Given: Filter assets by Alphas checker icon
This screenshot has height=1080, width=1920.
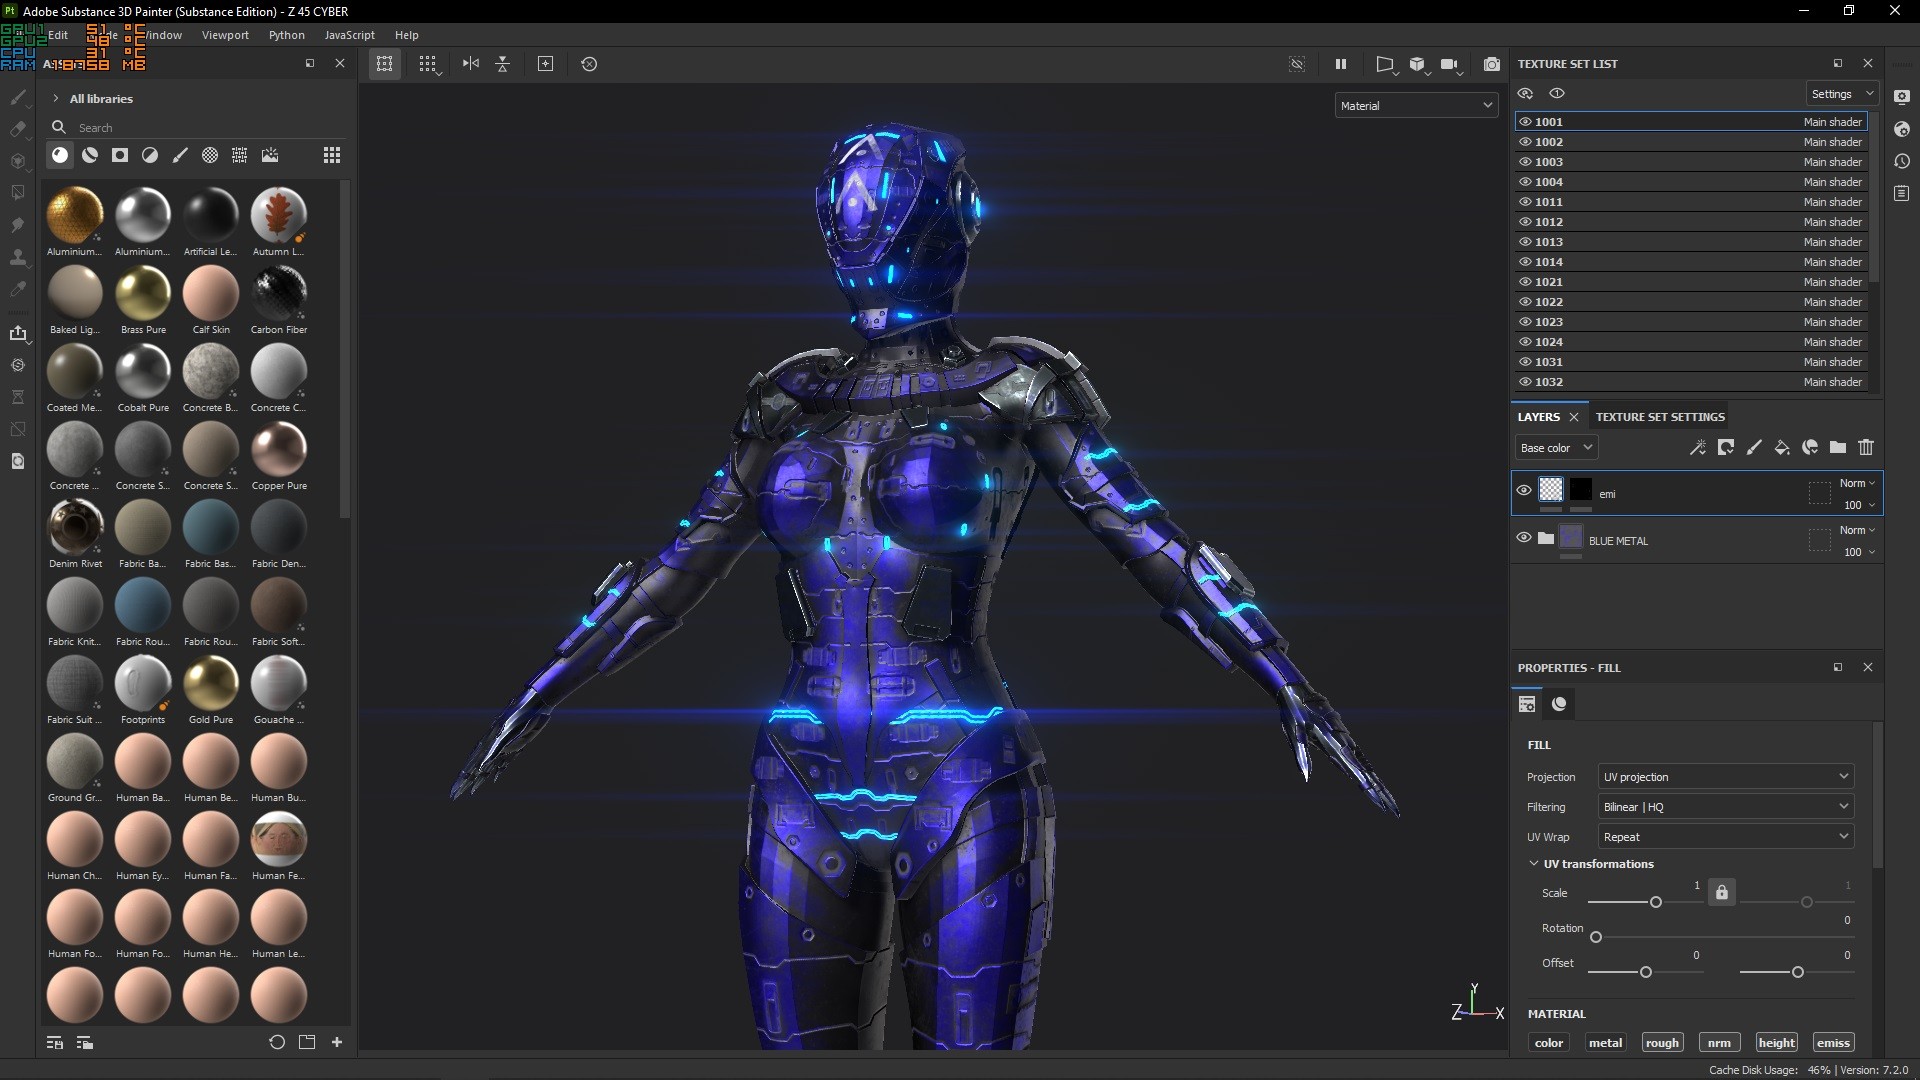Looking at the screenshot, I should click(210, 155).
